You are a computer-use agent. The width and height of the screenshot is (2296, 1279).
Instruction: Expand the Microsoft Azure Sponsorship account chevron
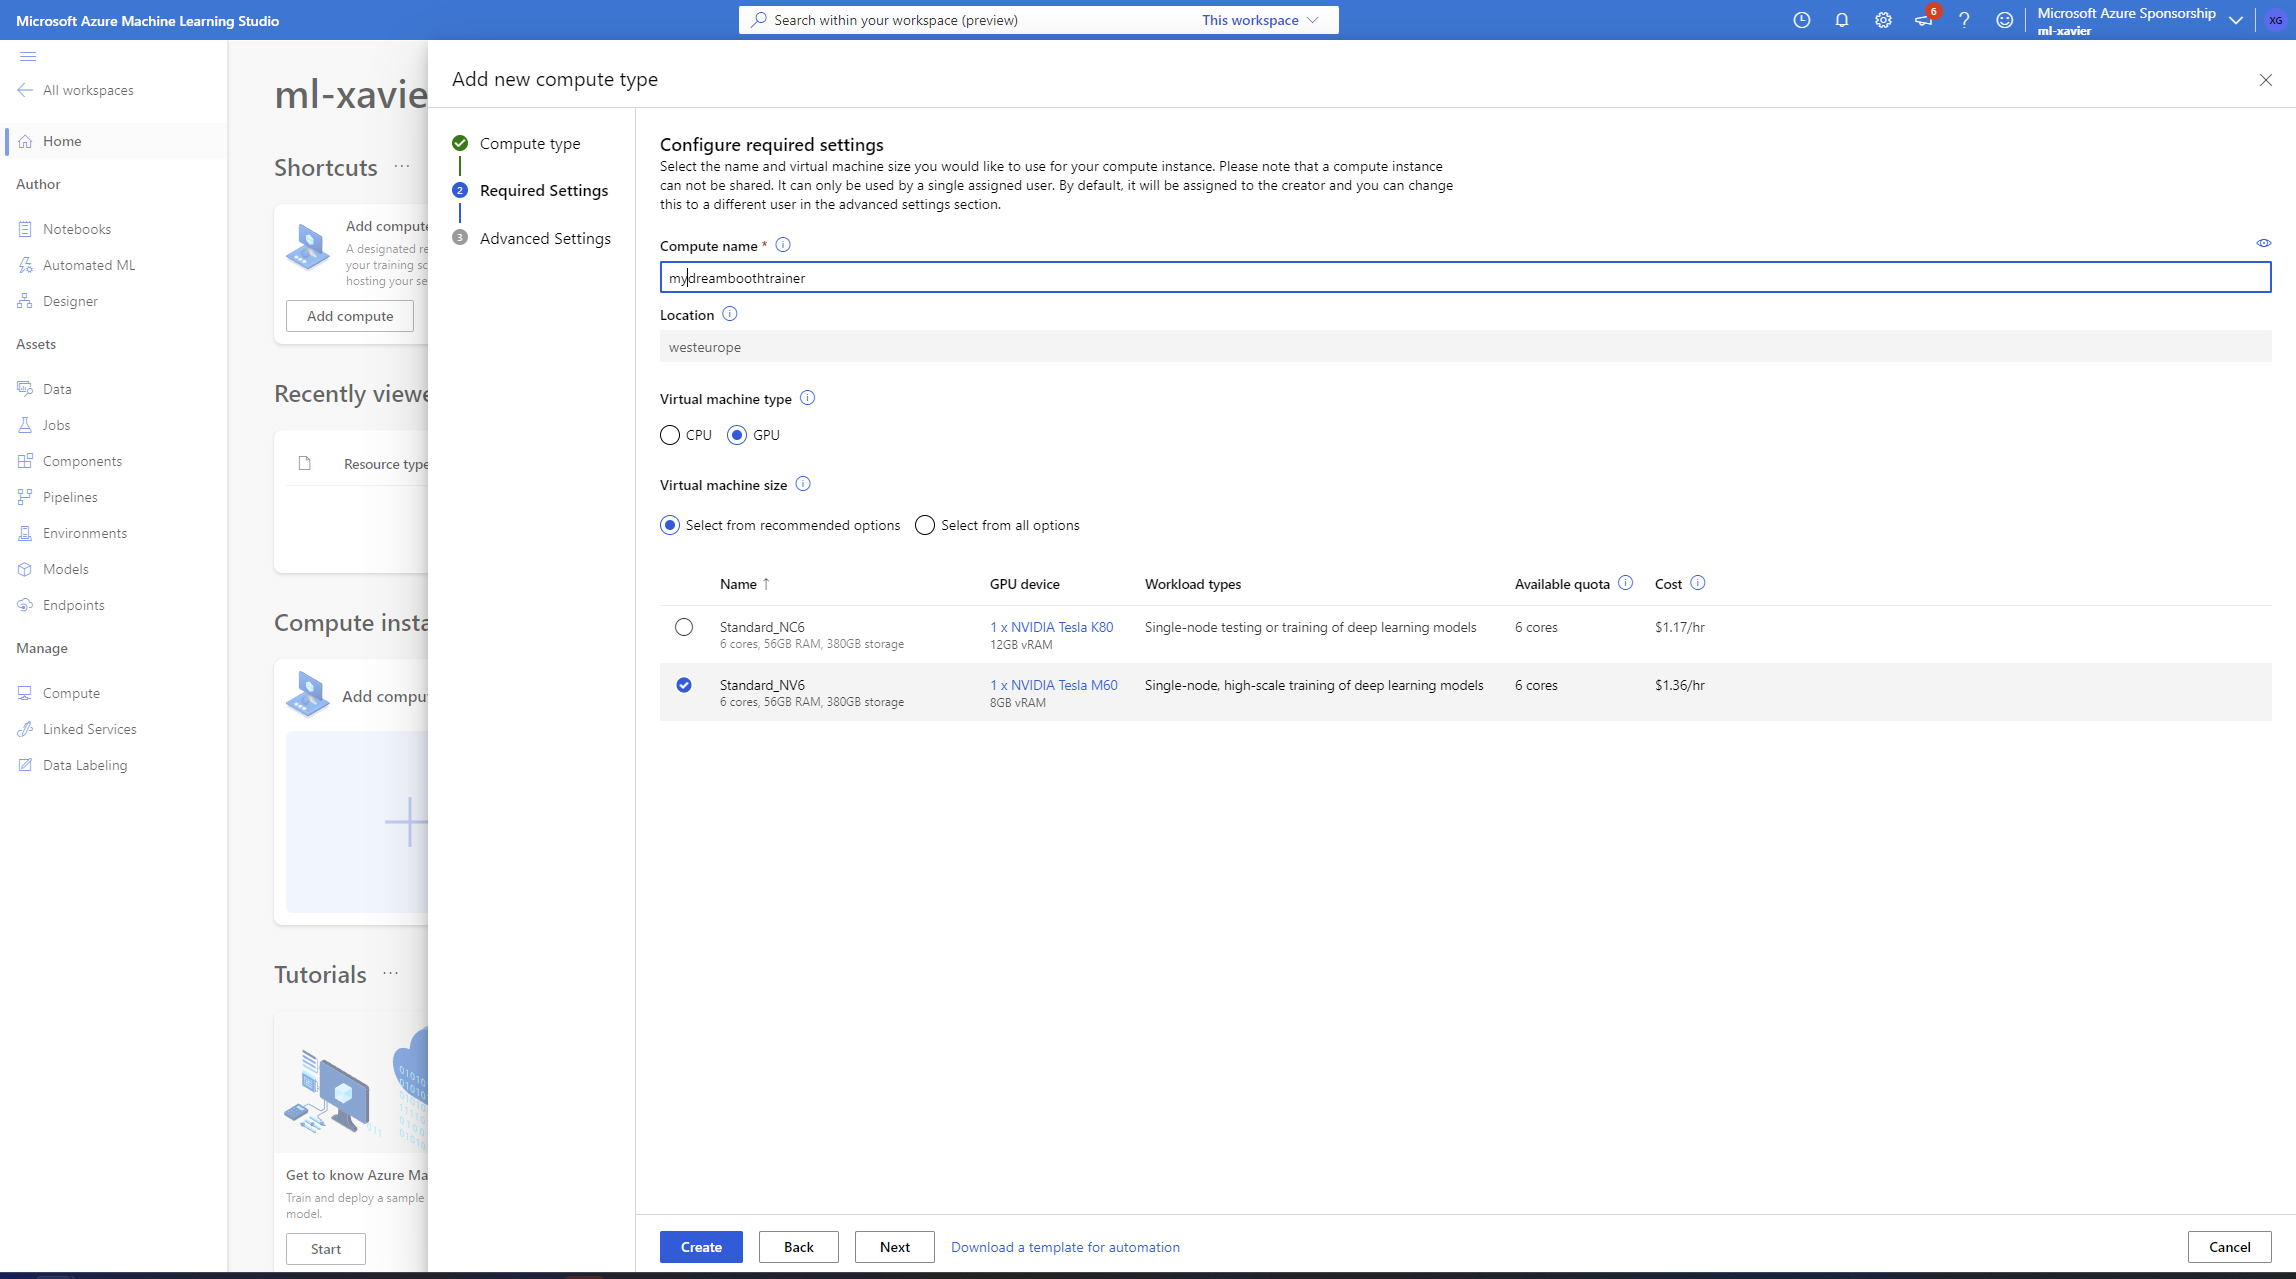2236,20
